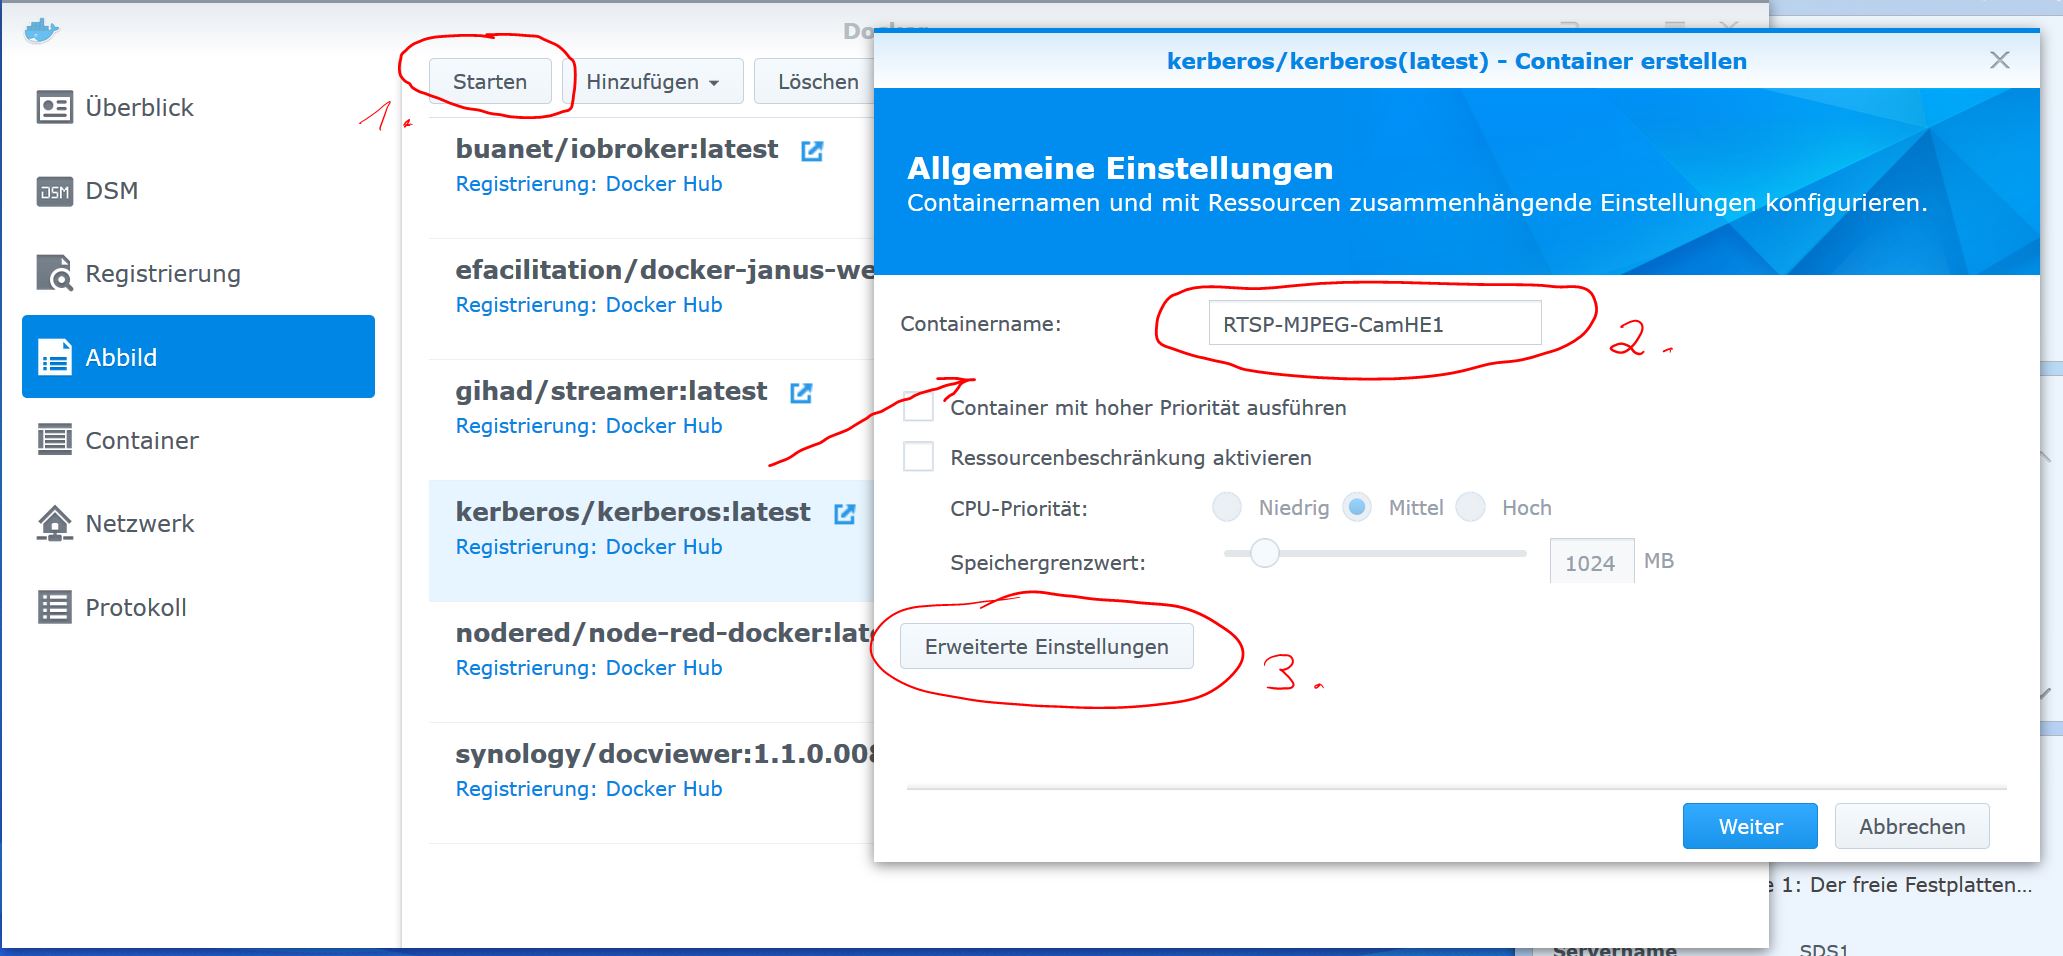Switch to Abbild section
This screenshot has width=2063, height=956.
click(x=198, y=357)
